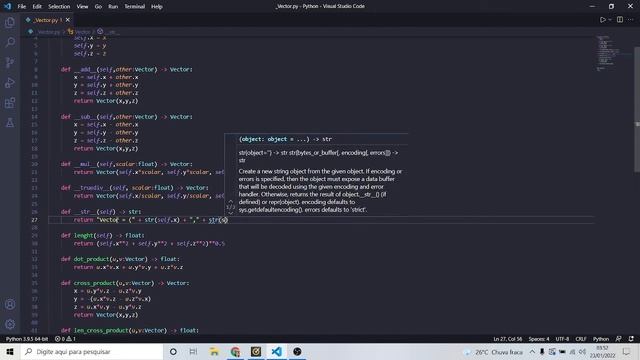The width and height of the screenshot is (640, 360).
Task: Click the lenght method definition
Action: click(x=102, y=236)
